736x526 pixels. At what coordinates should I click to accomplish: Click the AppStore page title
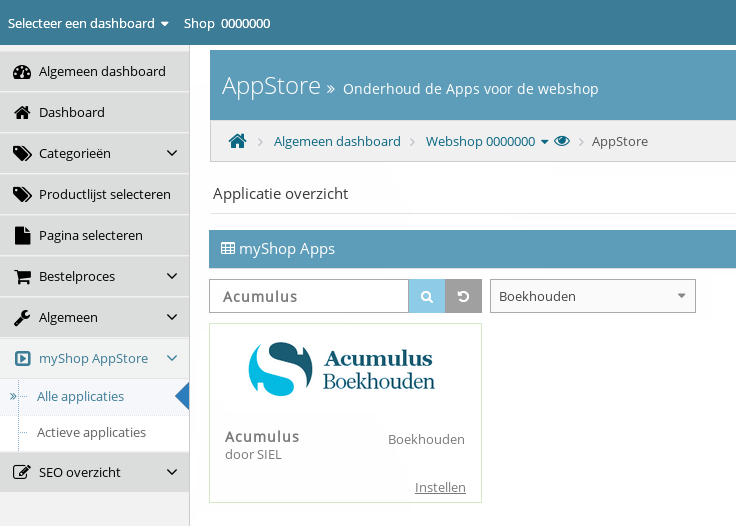[271, 86]
